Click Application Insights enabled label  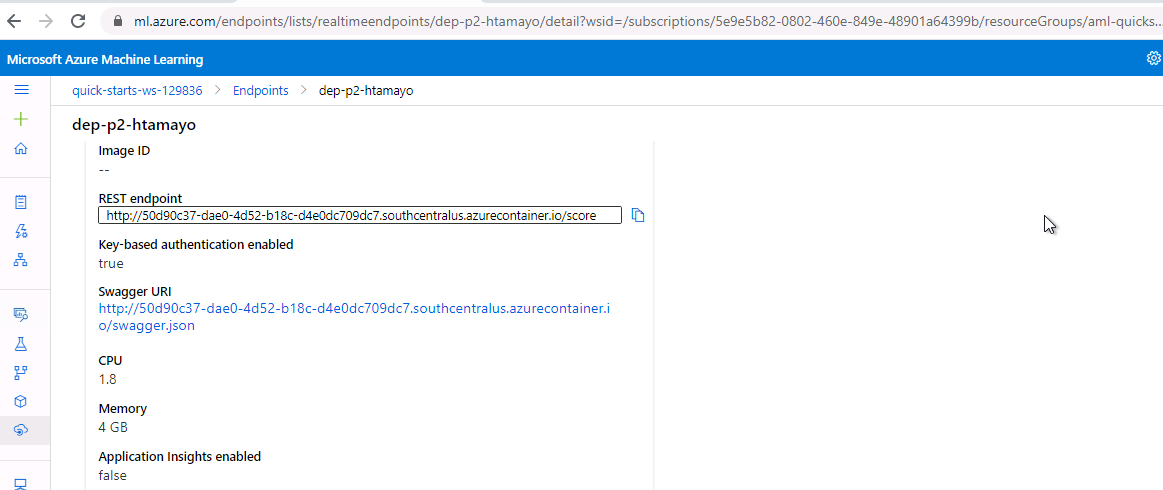point(179,457)
